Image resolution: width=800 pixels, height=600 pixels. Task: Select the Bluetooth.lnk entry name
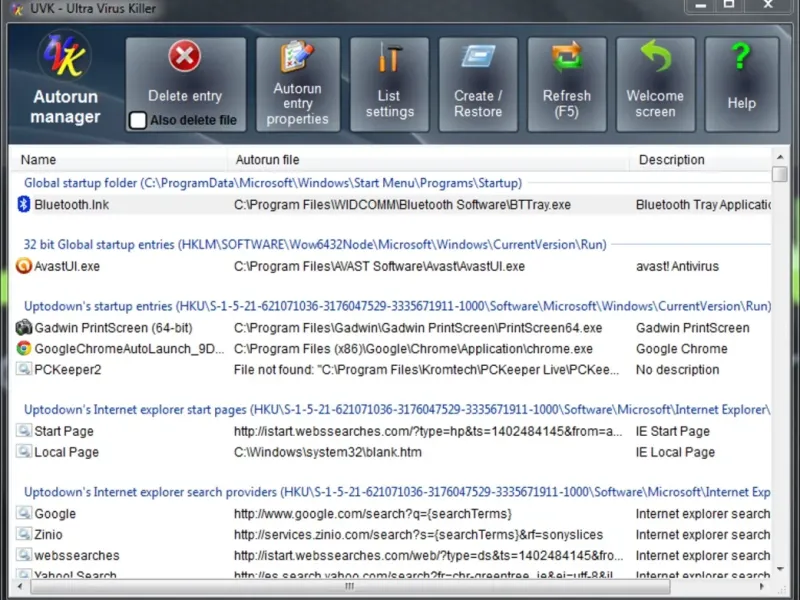point(71,205)
